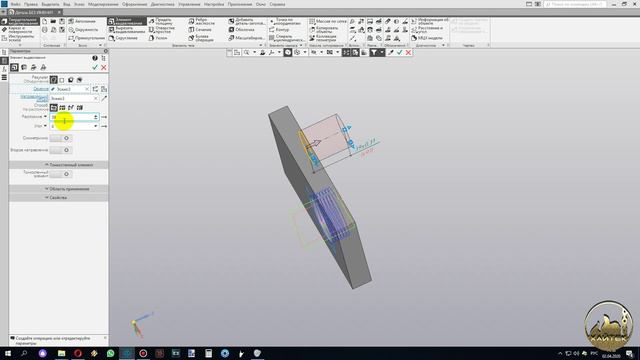Open the Справка menu

277,4
